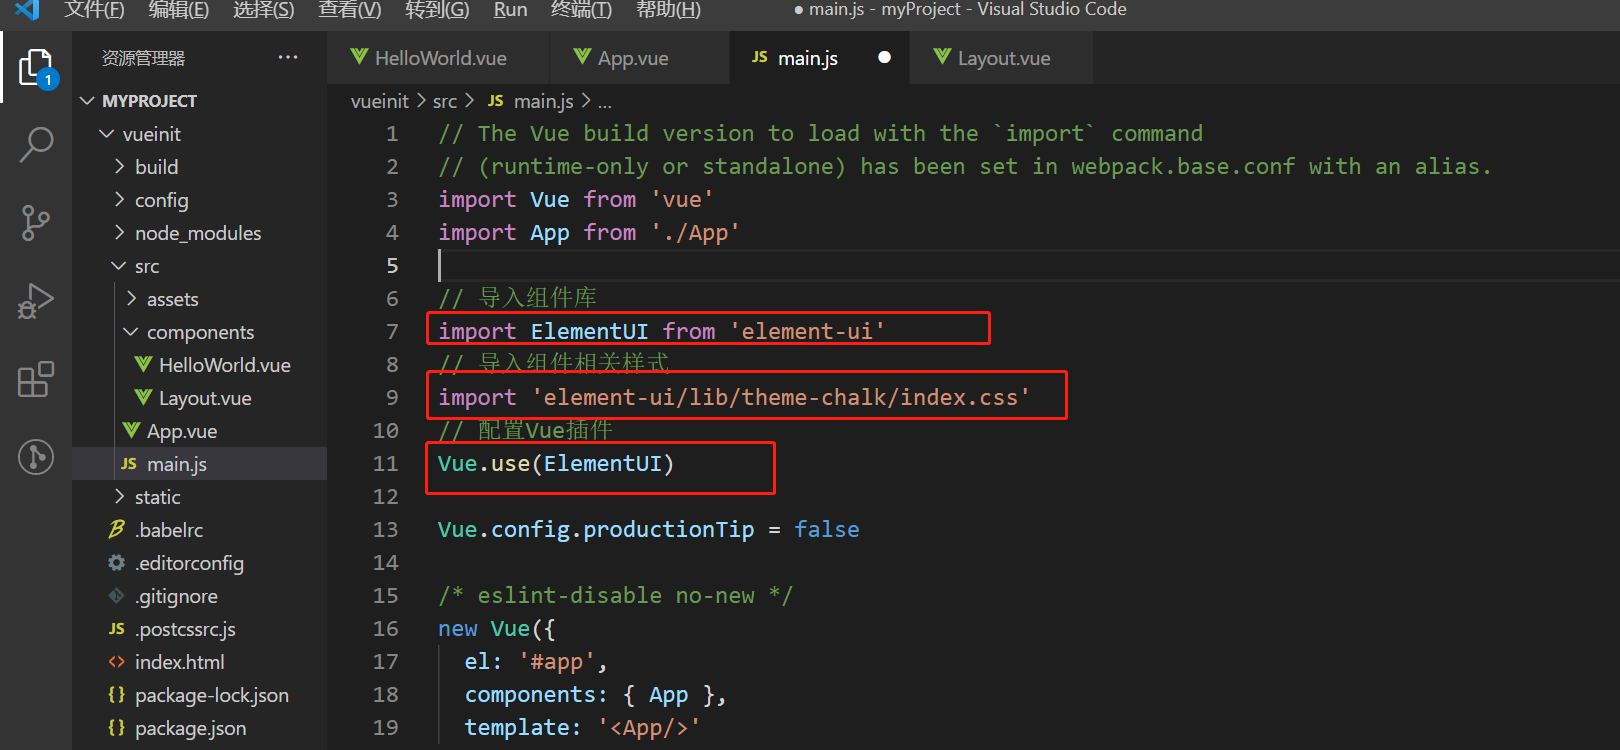Open package.json in the file tree
Image resolution: width=1620 pixels, height=750 pixels.
[x=190, y=728]
